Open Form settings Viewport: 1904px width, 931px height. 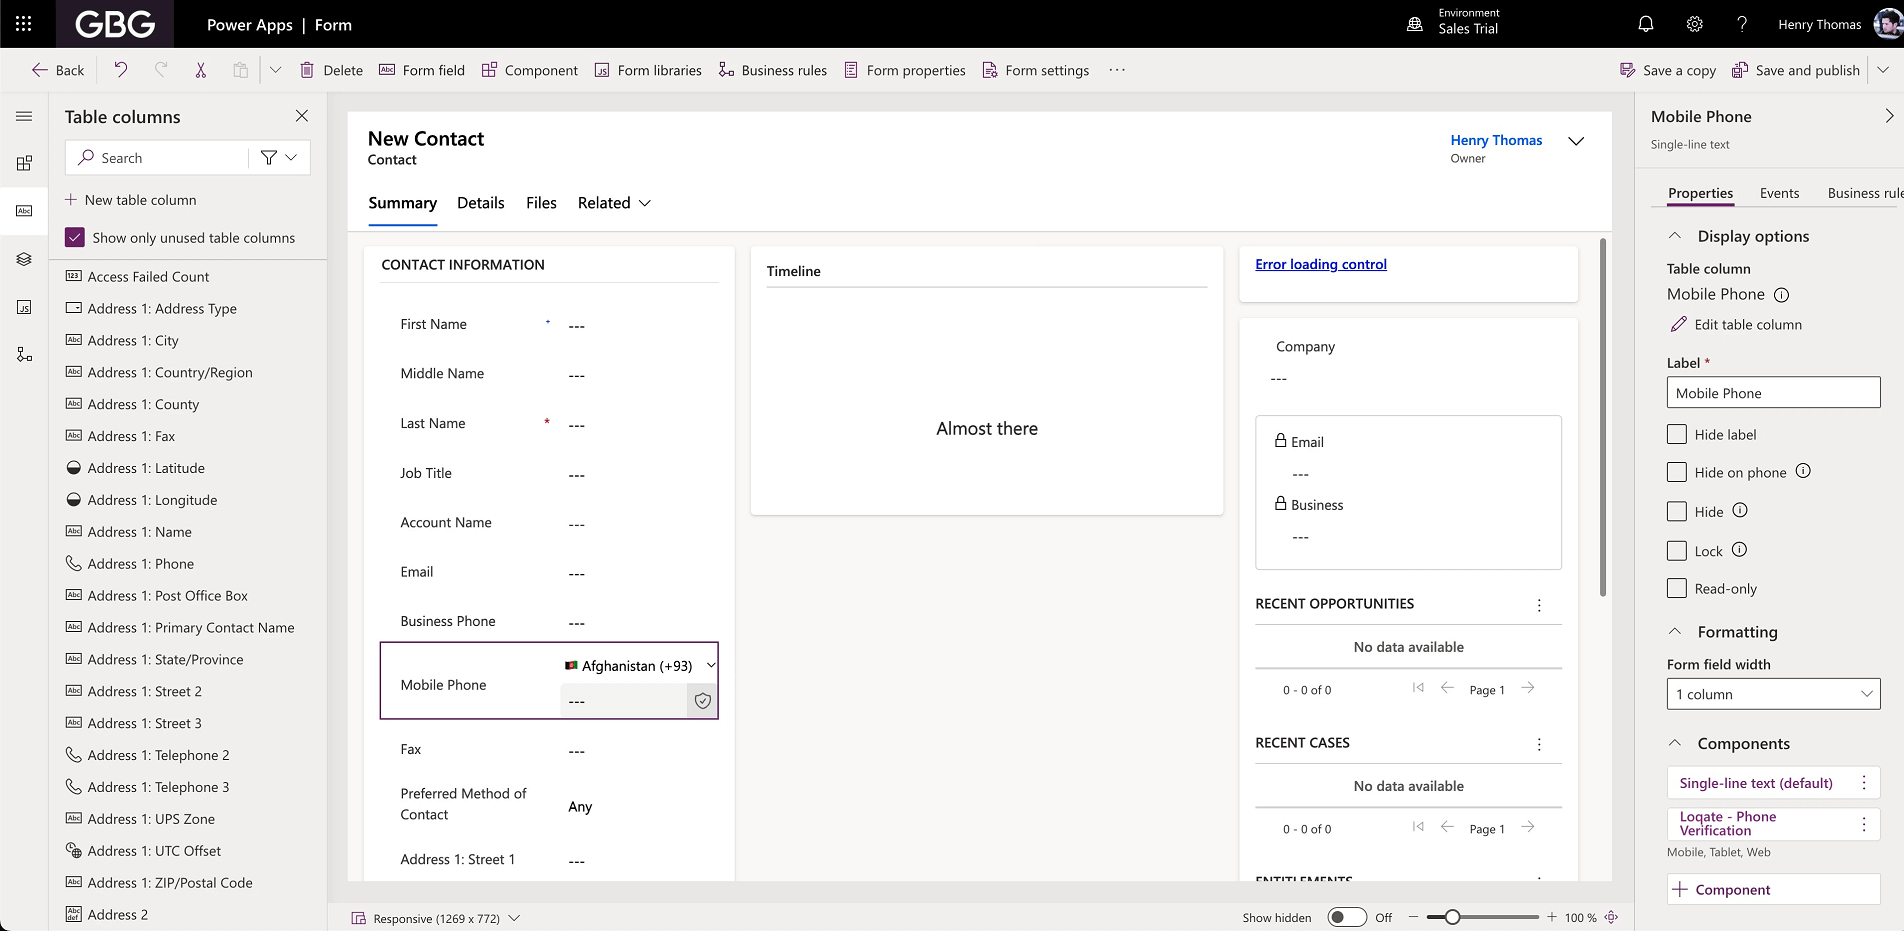1036,70
